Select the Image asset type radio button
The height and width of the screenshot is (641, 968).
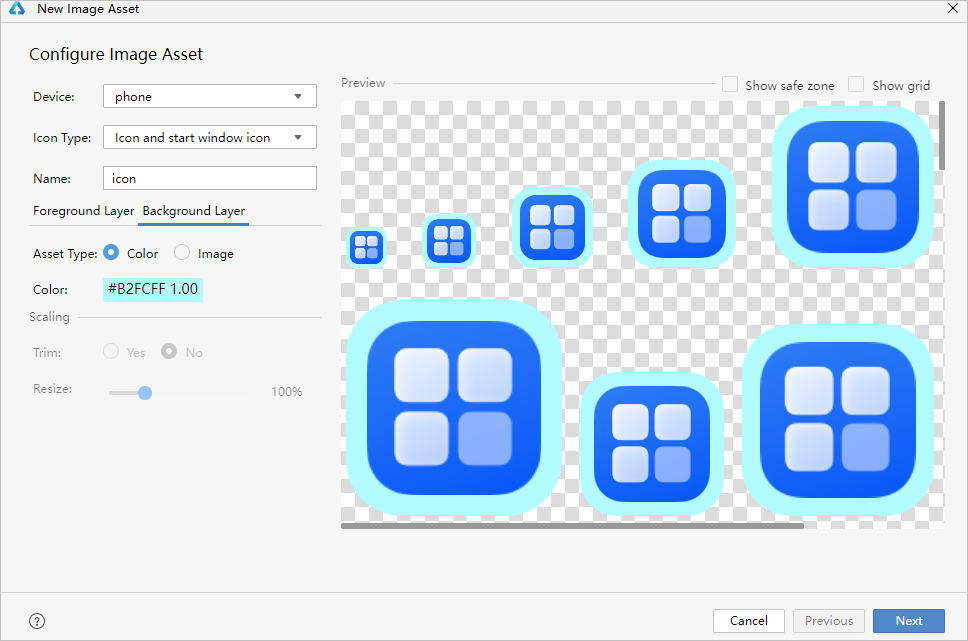pyautogui.click(x=182, y=254)
